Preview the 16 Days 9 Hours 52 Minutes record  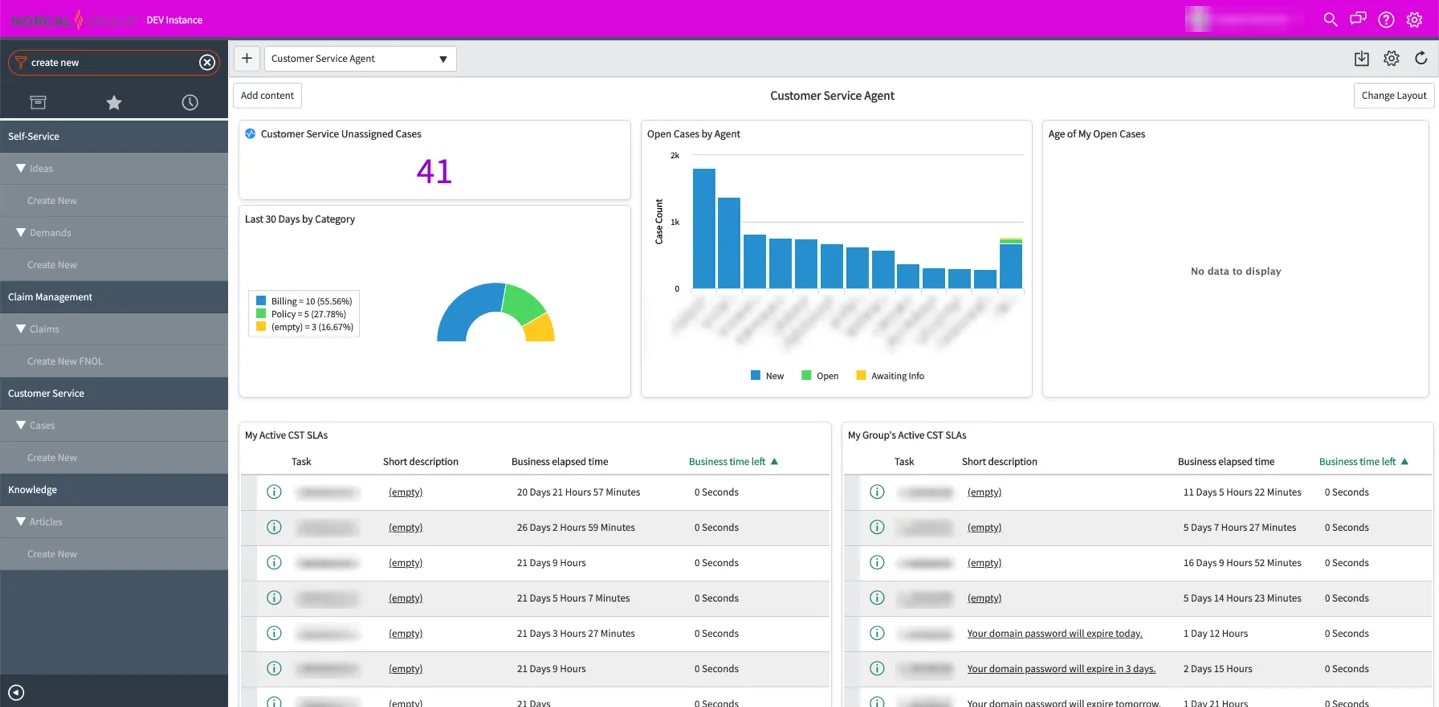[x=877, y=562]
